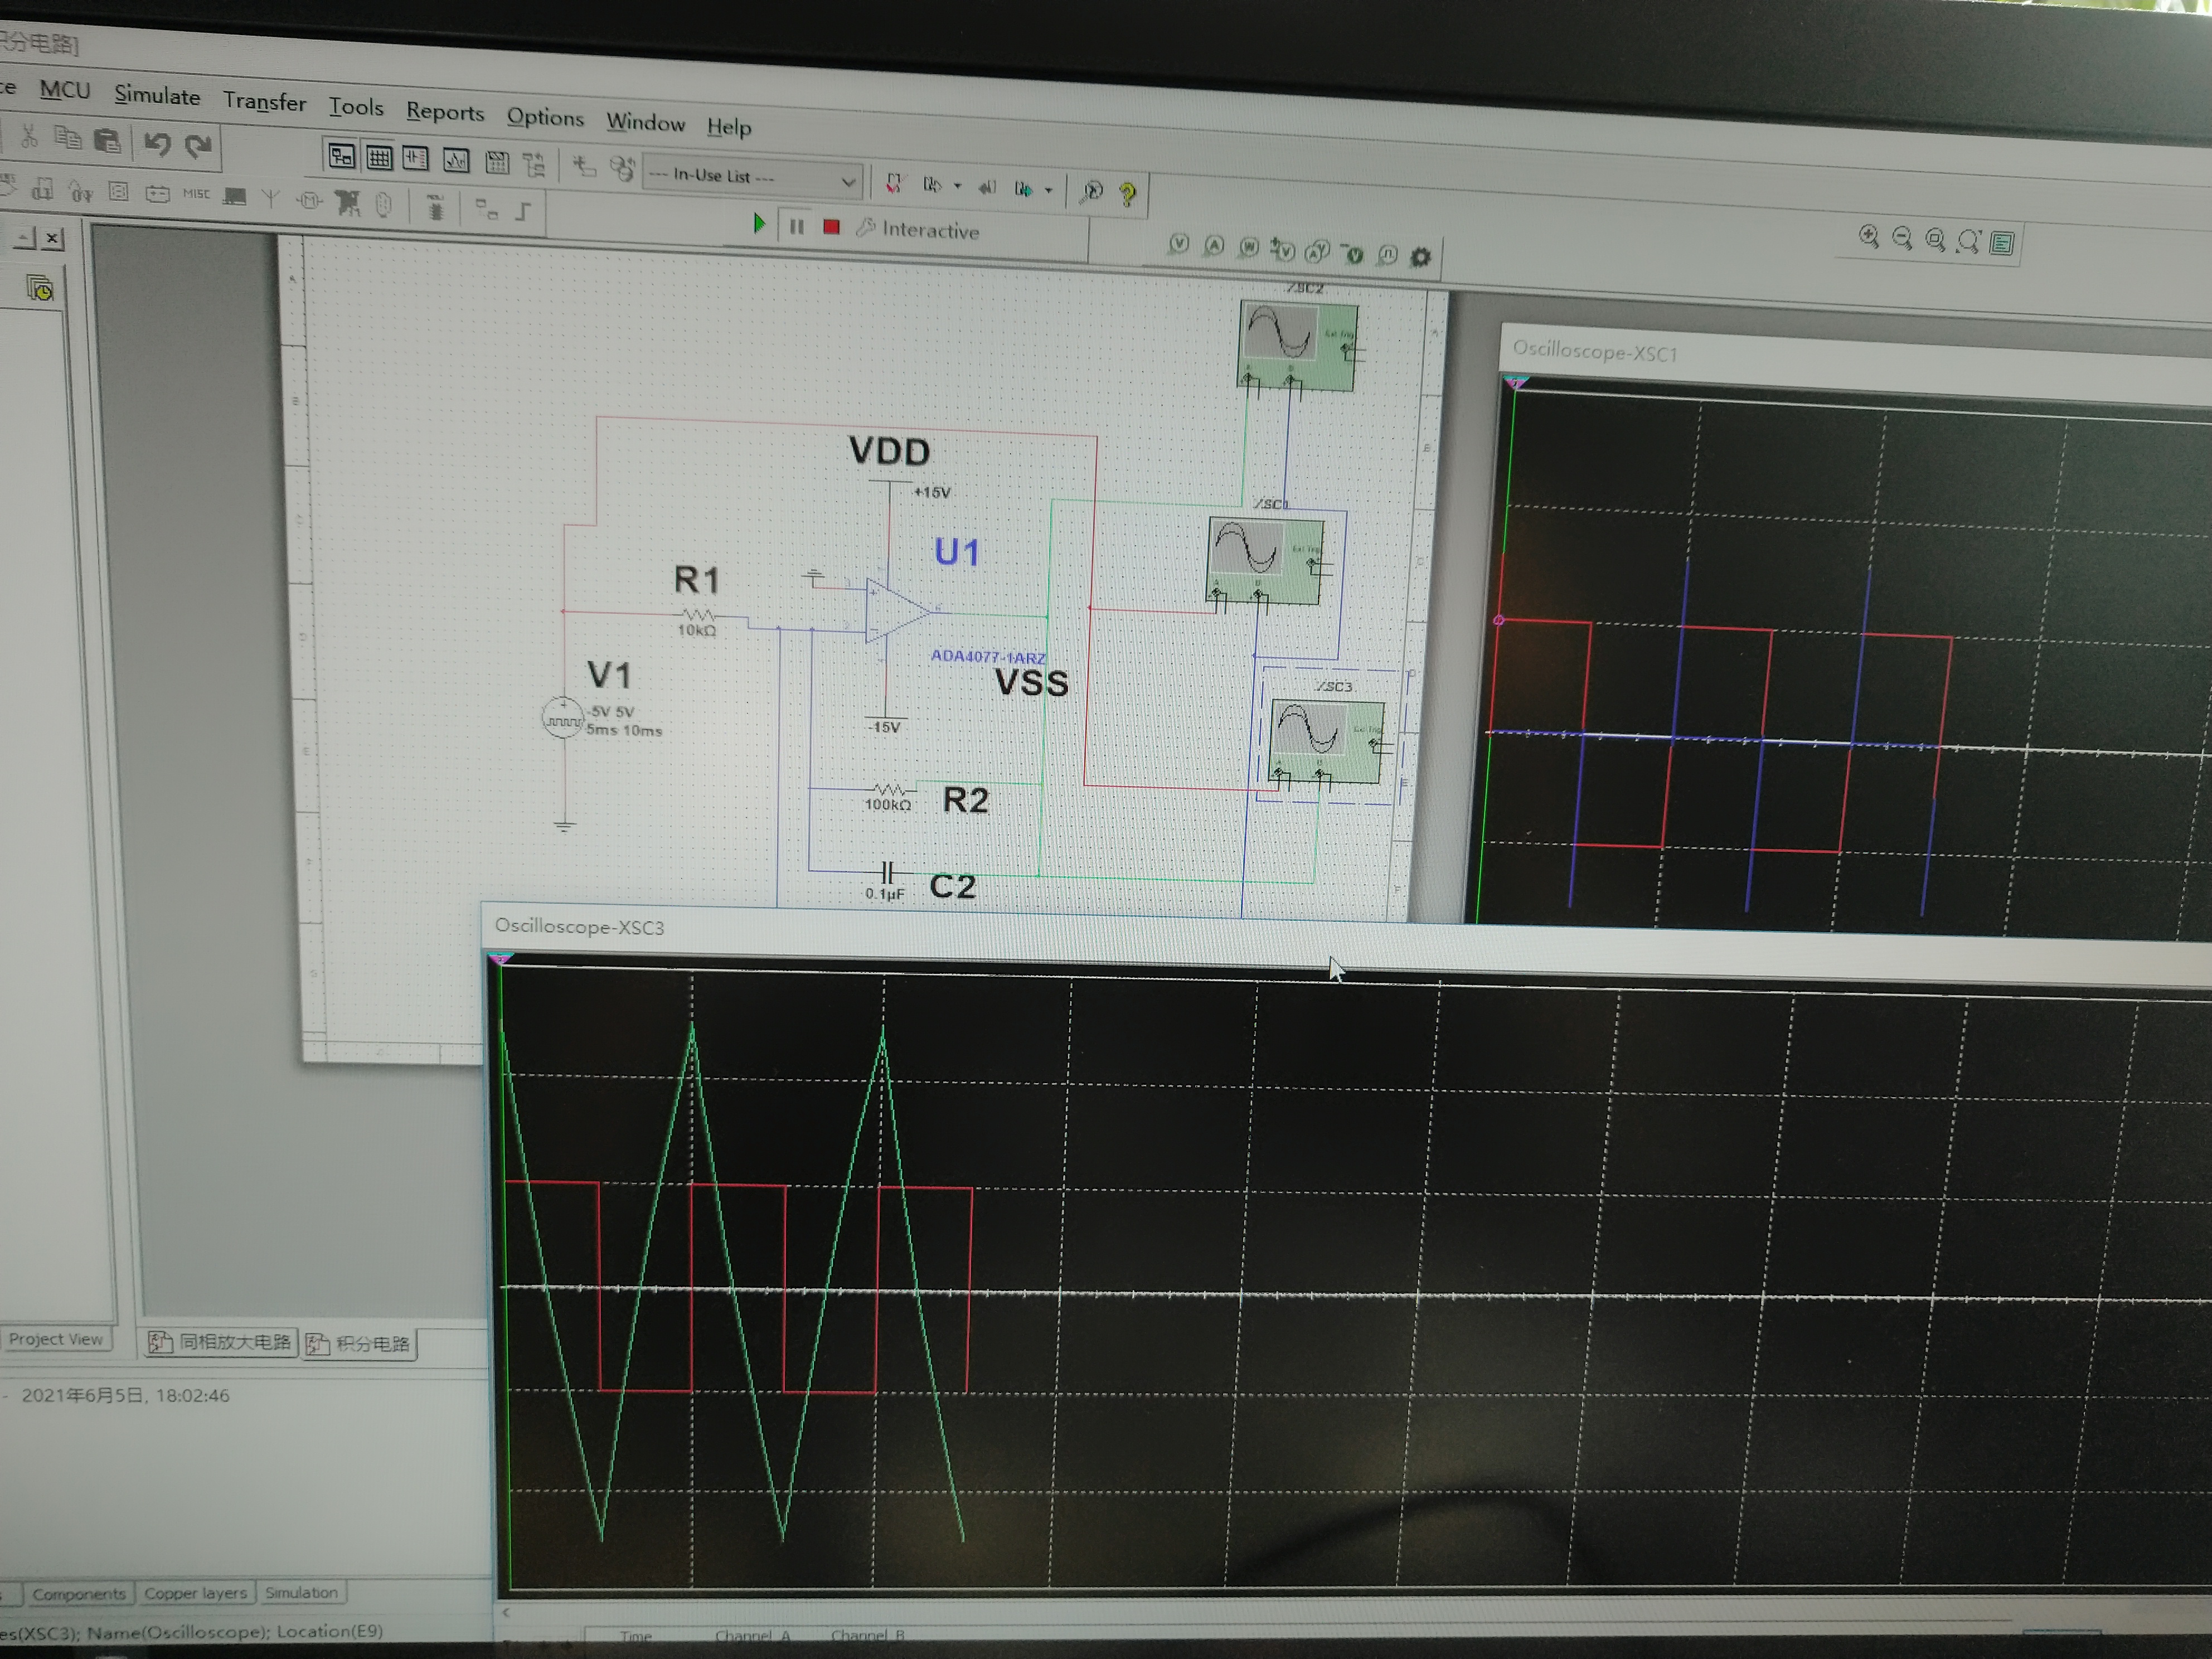This screenshot has height=1659, width=2212.
Task: Open Probe settings gear icon
Action: (x=1421, y=257)
